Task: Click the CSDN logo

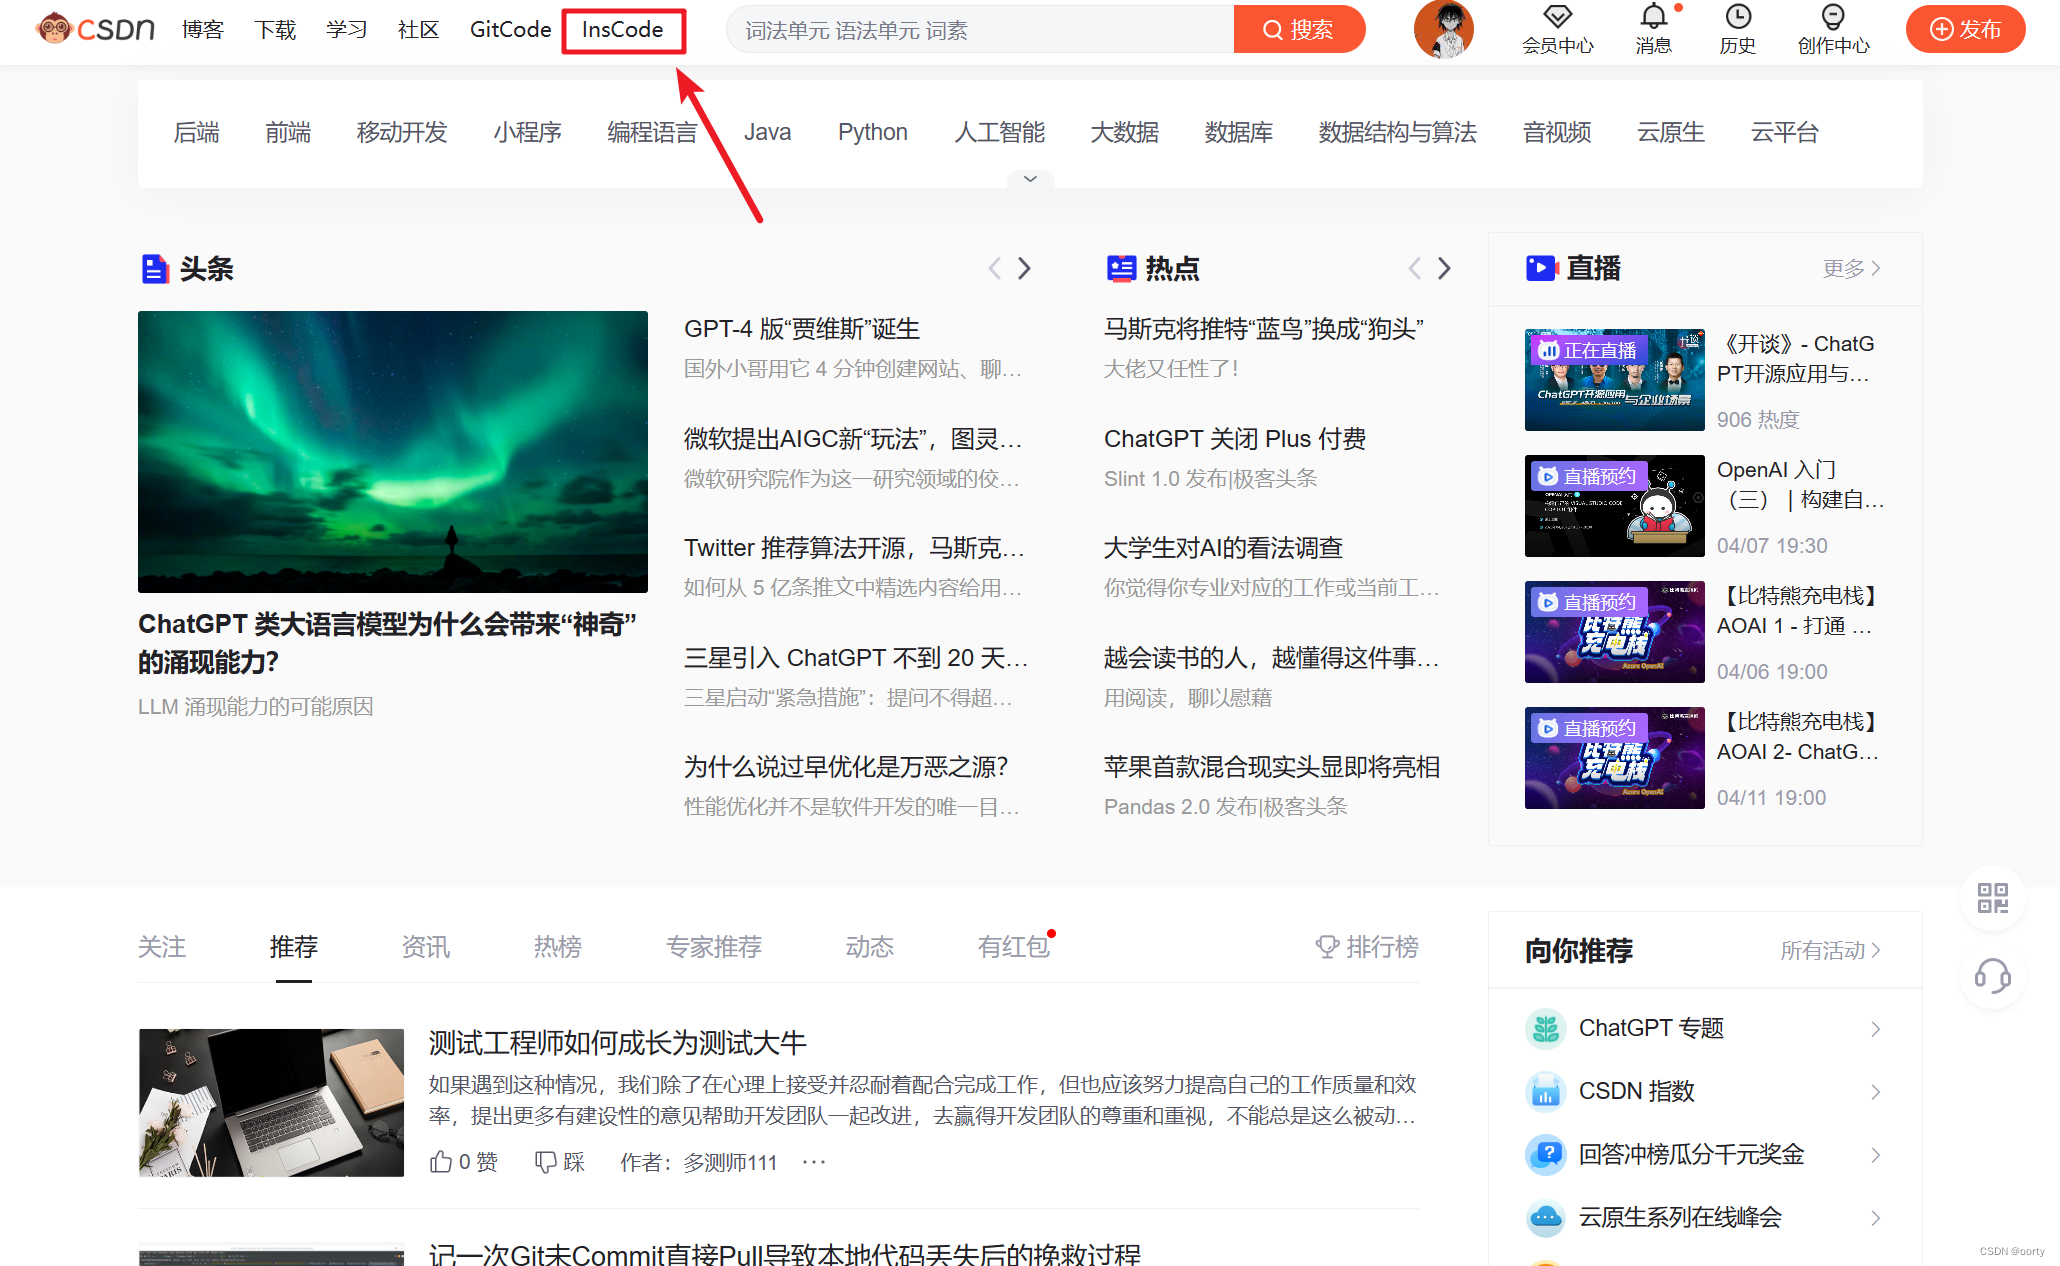Action: (95, 29)
